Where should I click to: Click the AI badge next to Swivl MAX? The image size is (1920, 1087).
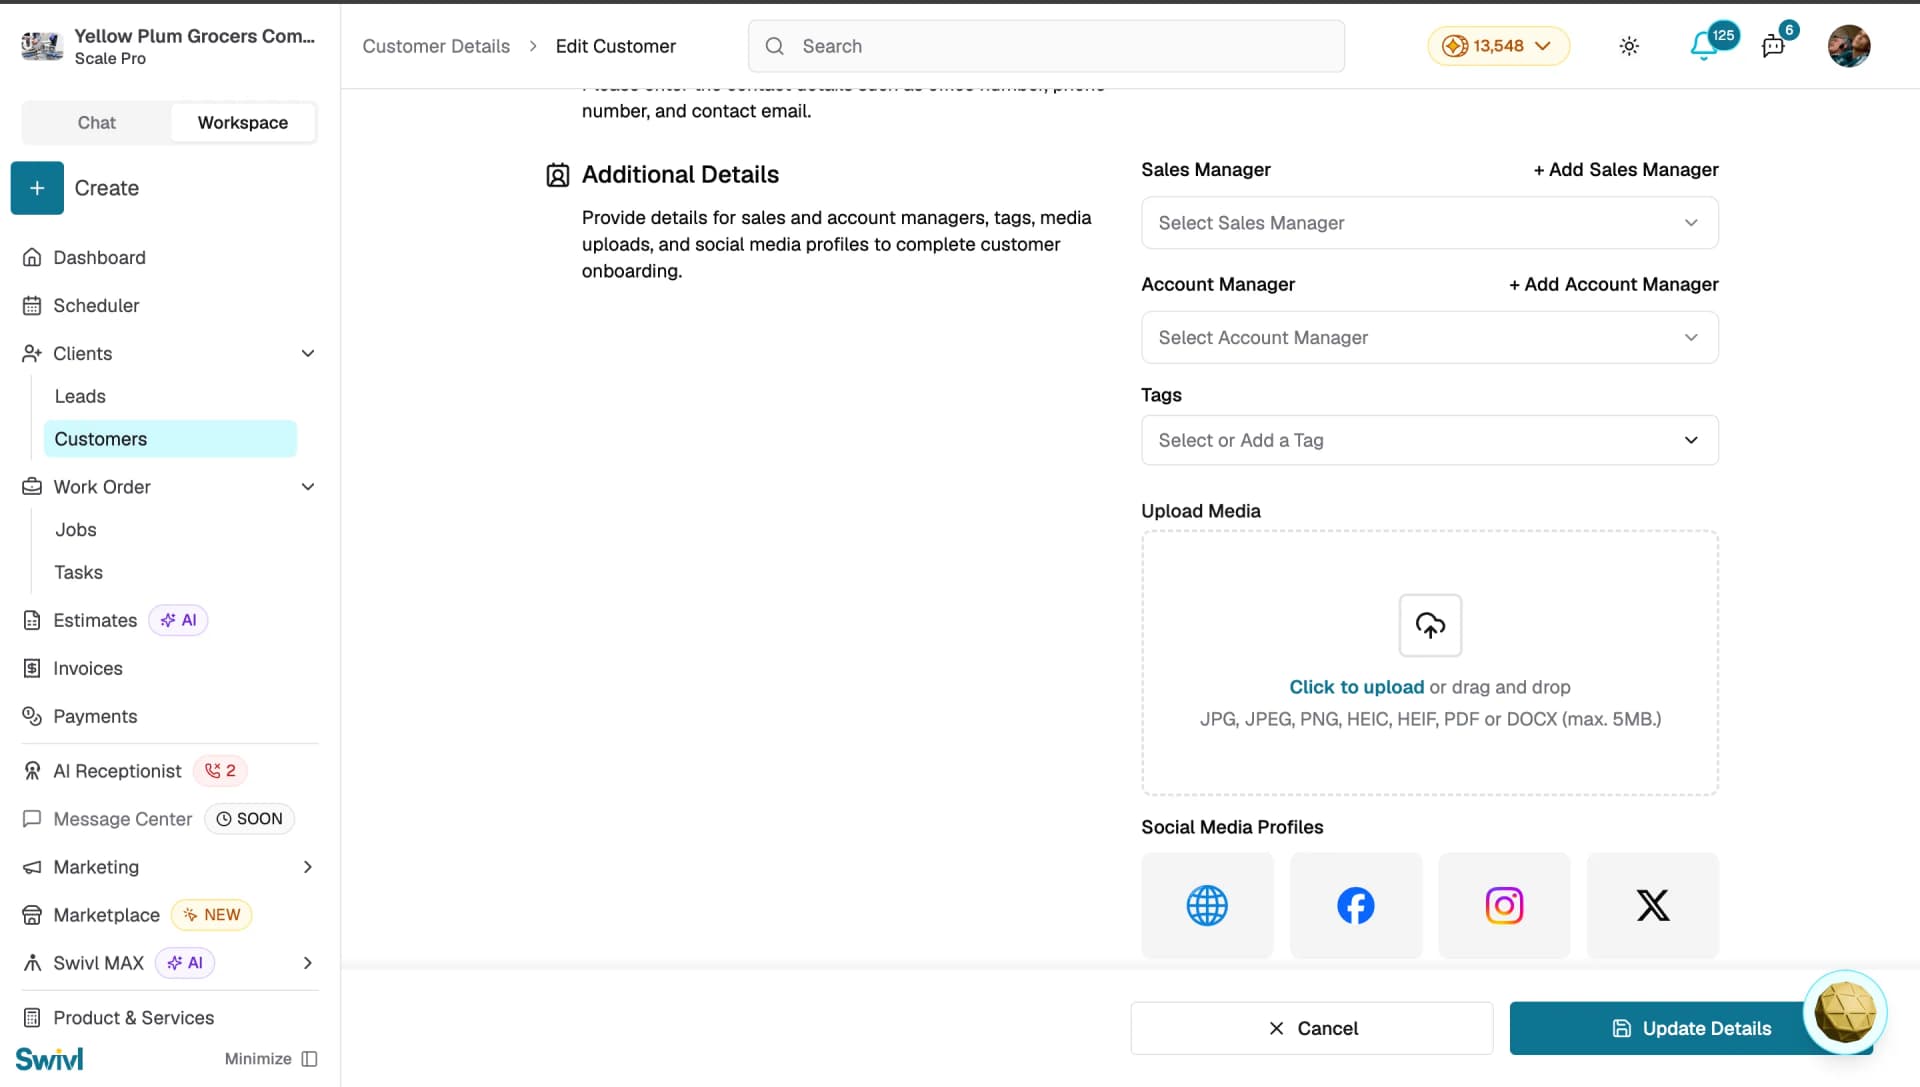click(x=185, y=963)
